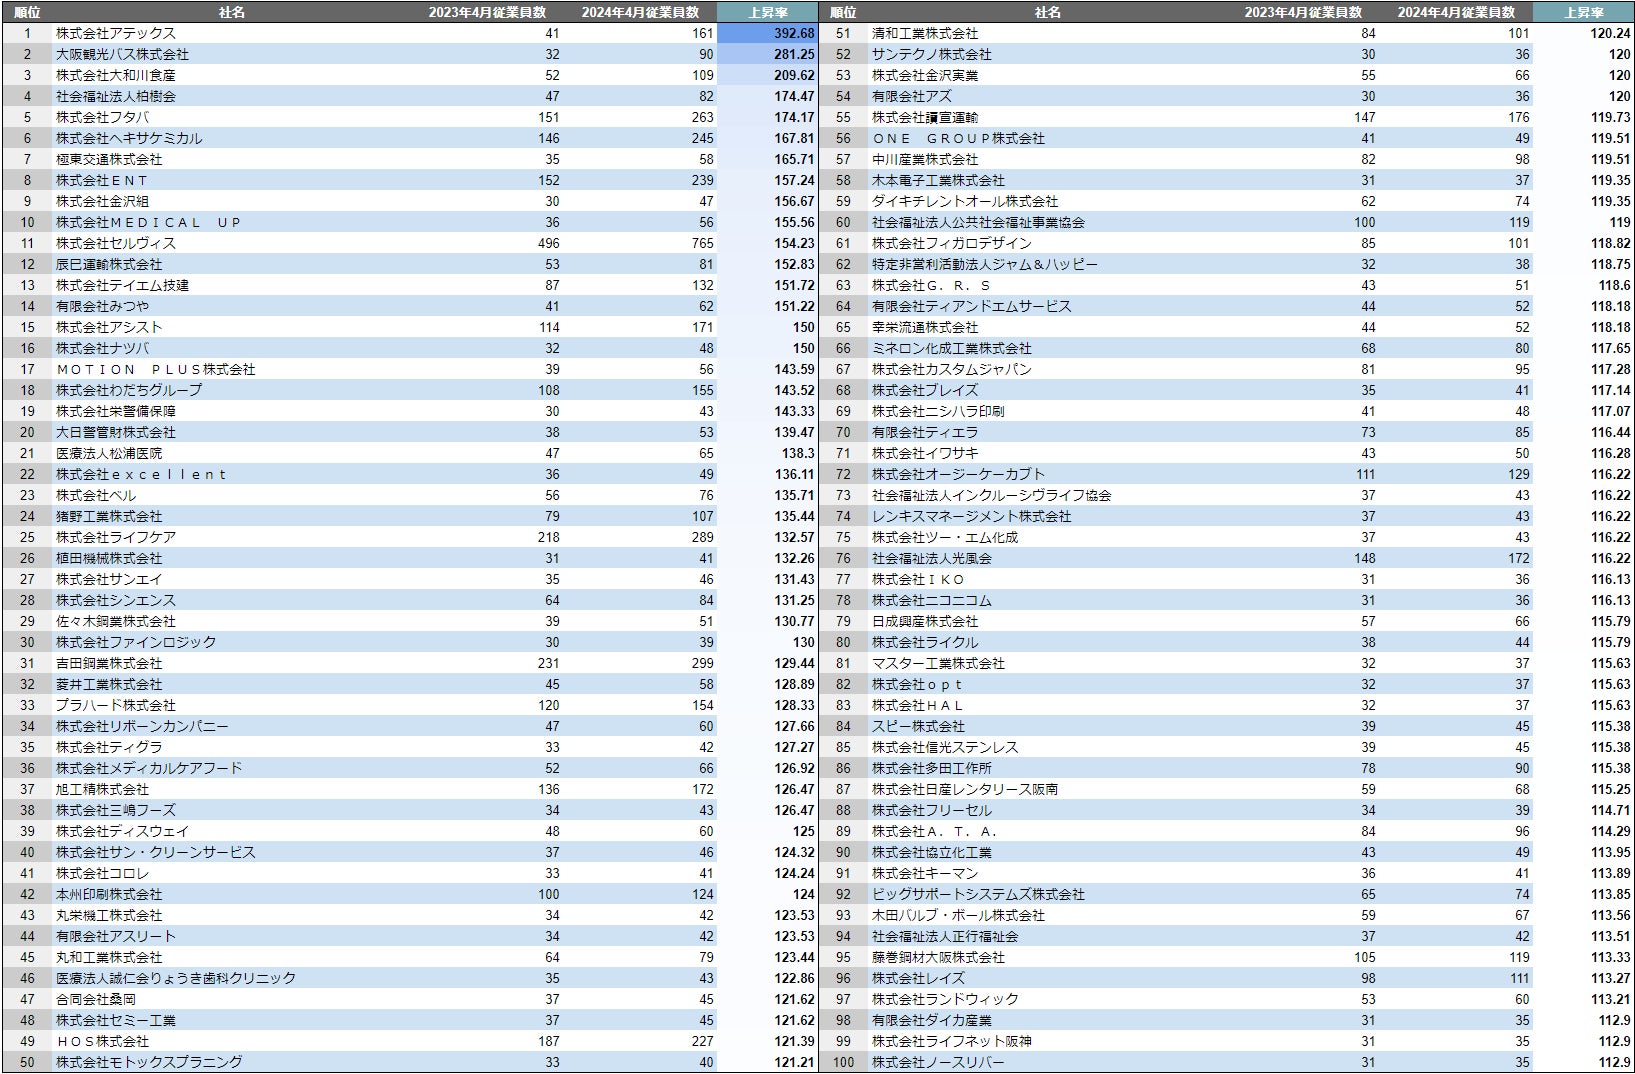The image size is (1635, 1074).
Task: Select 株式会社ノースリバー
Action: point(938,1062)
